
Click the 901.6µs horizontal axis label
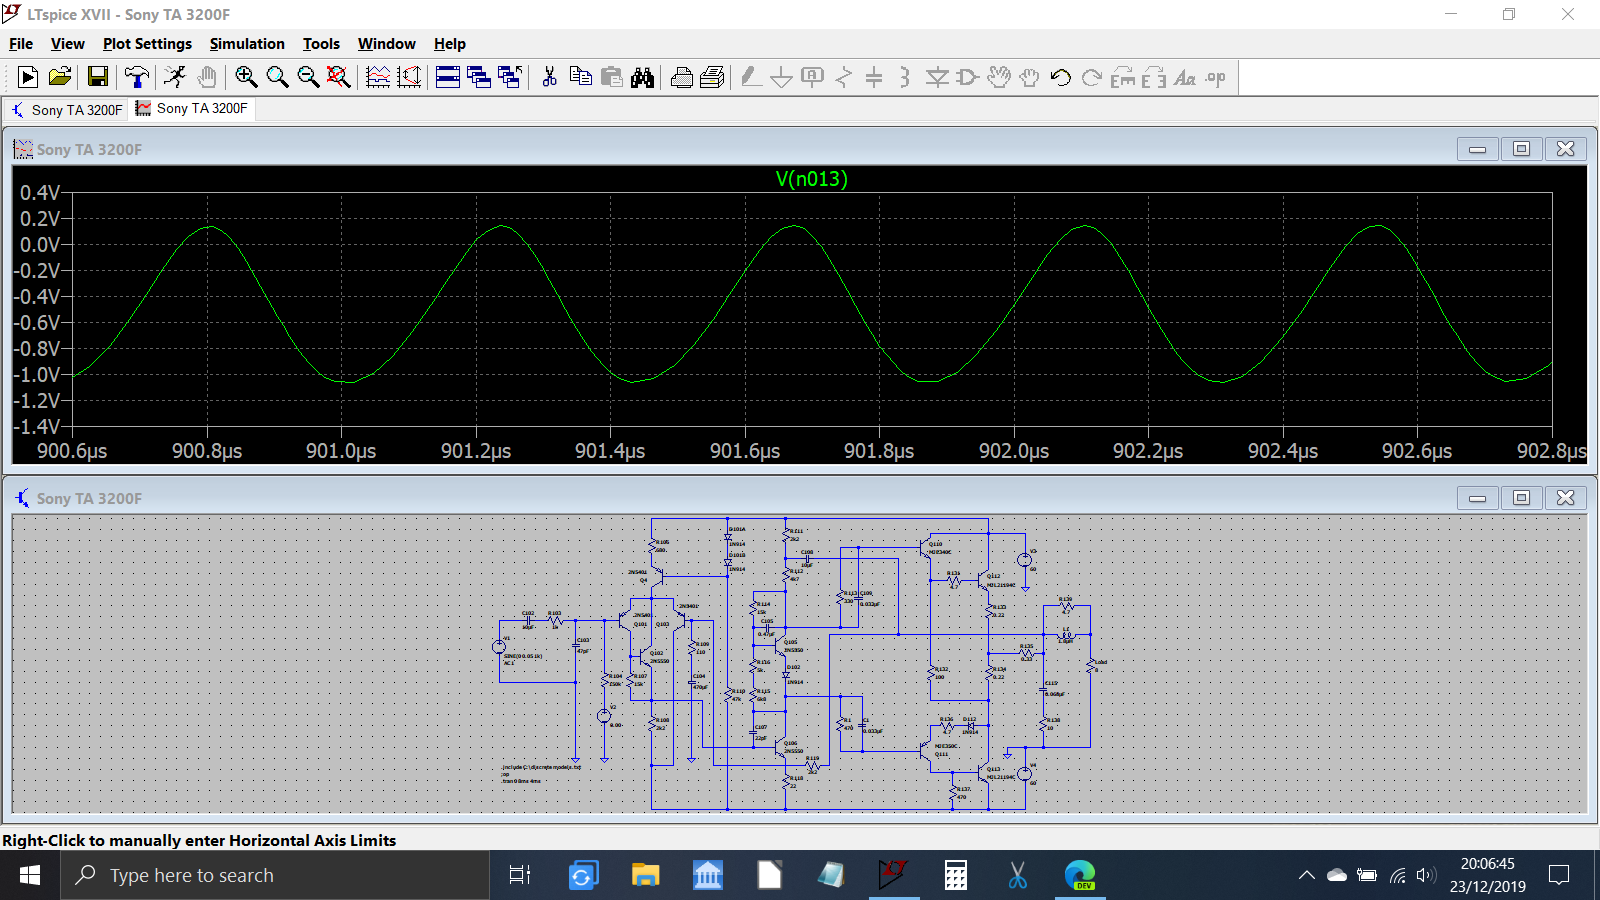pyautogui.click(x=745, y=451)
